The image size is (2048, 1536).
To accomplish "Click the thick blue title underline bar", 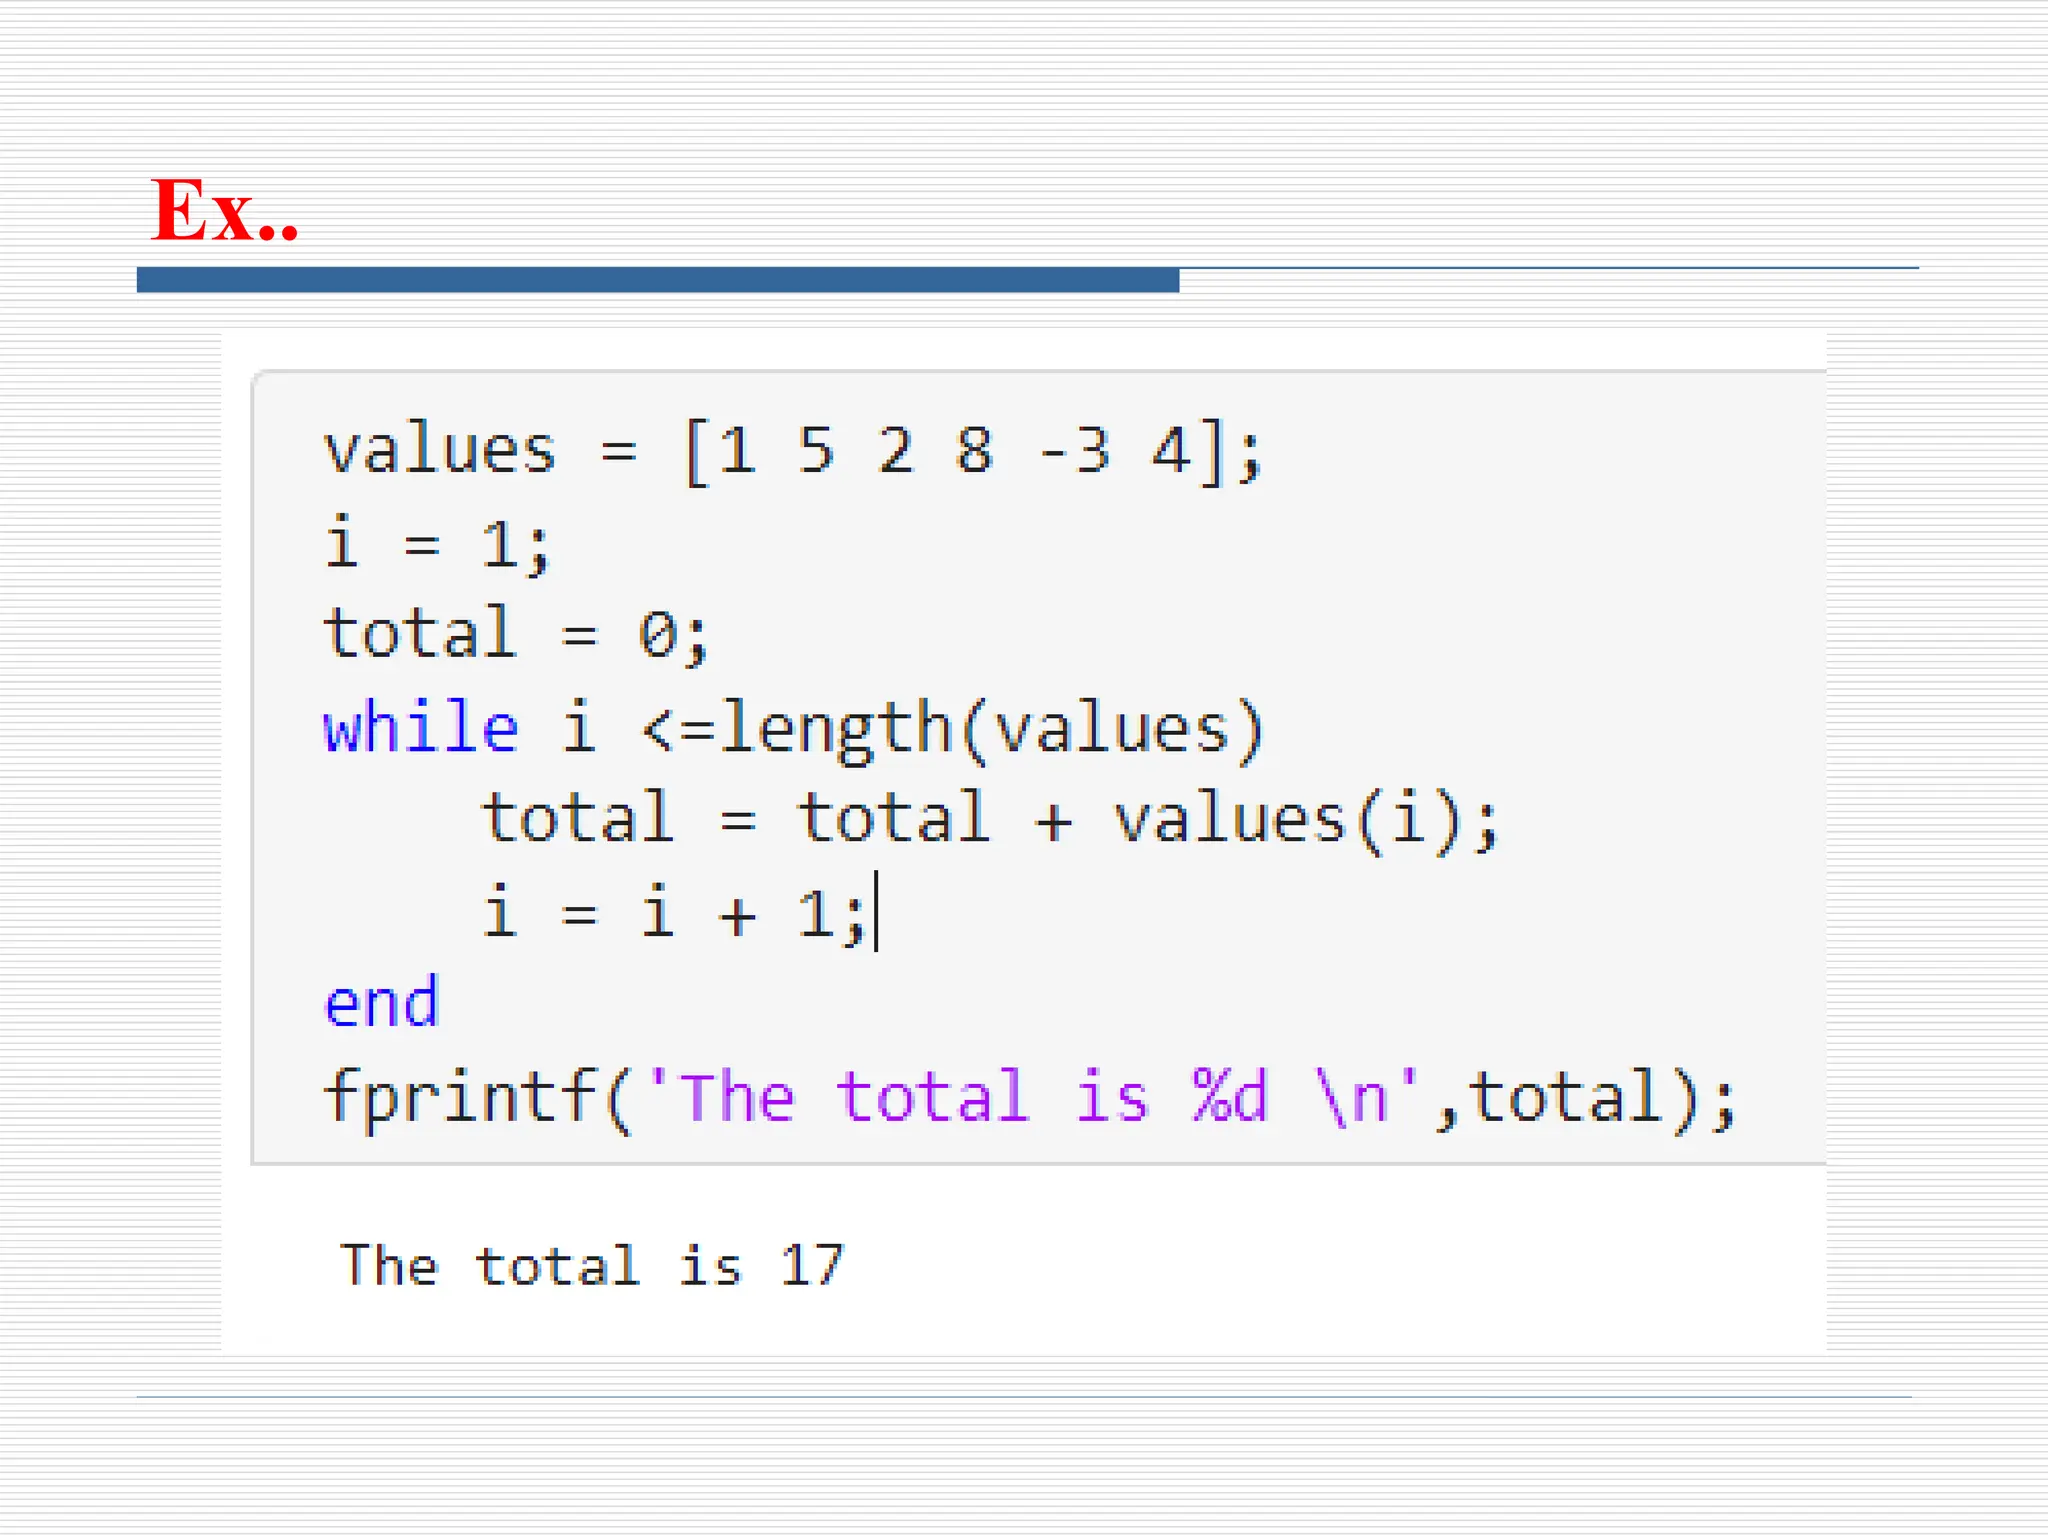I will pos(657,280).
